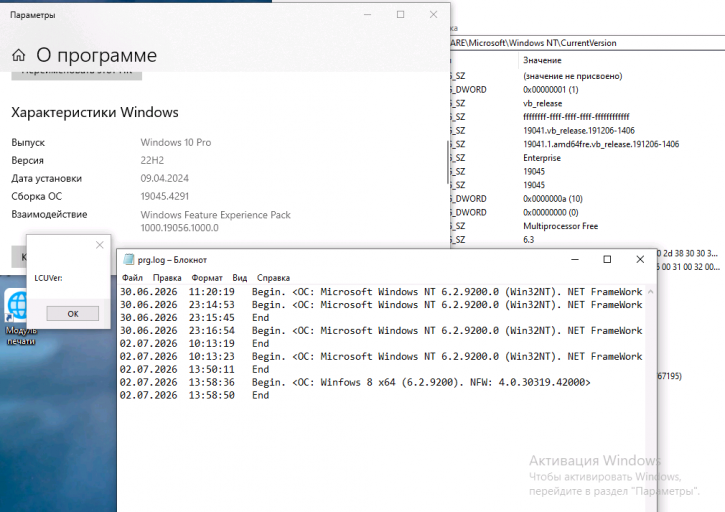The height and width of the screenshot is (512, 725).
Task: Click the Settings window vertical scrollbar thumb
Action: (448, 162)
